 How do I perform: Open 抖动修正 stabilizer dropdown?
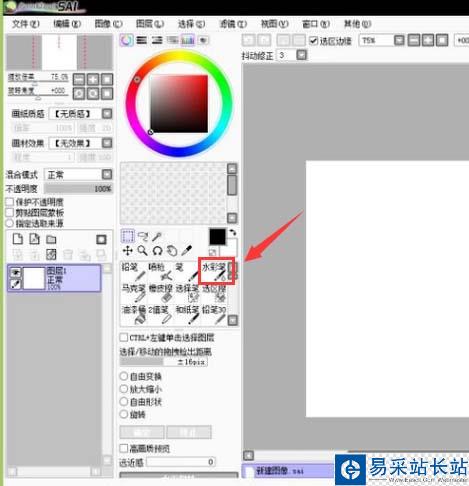tap(301, 55)
